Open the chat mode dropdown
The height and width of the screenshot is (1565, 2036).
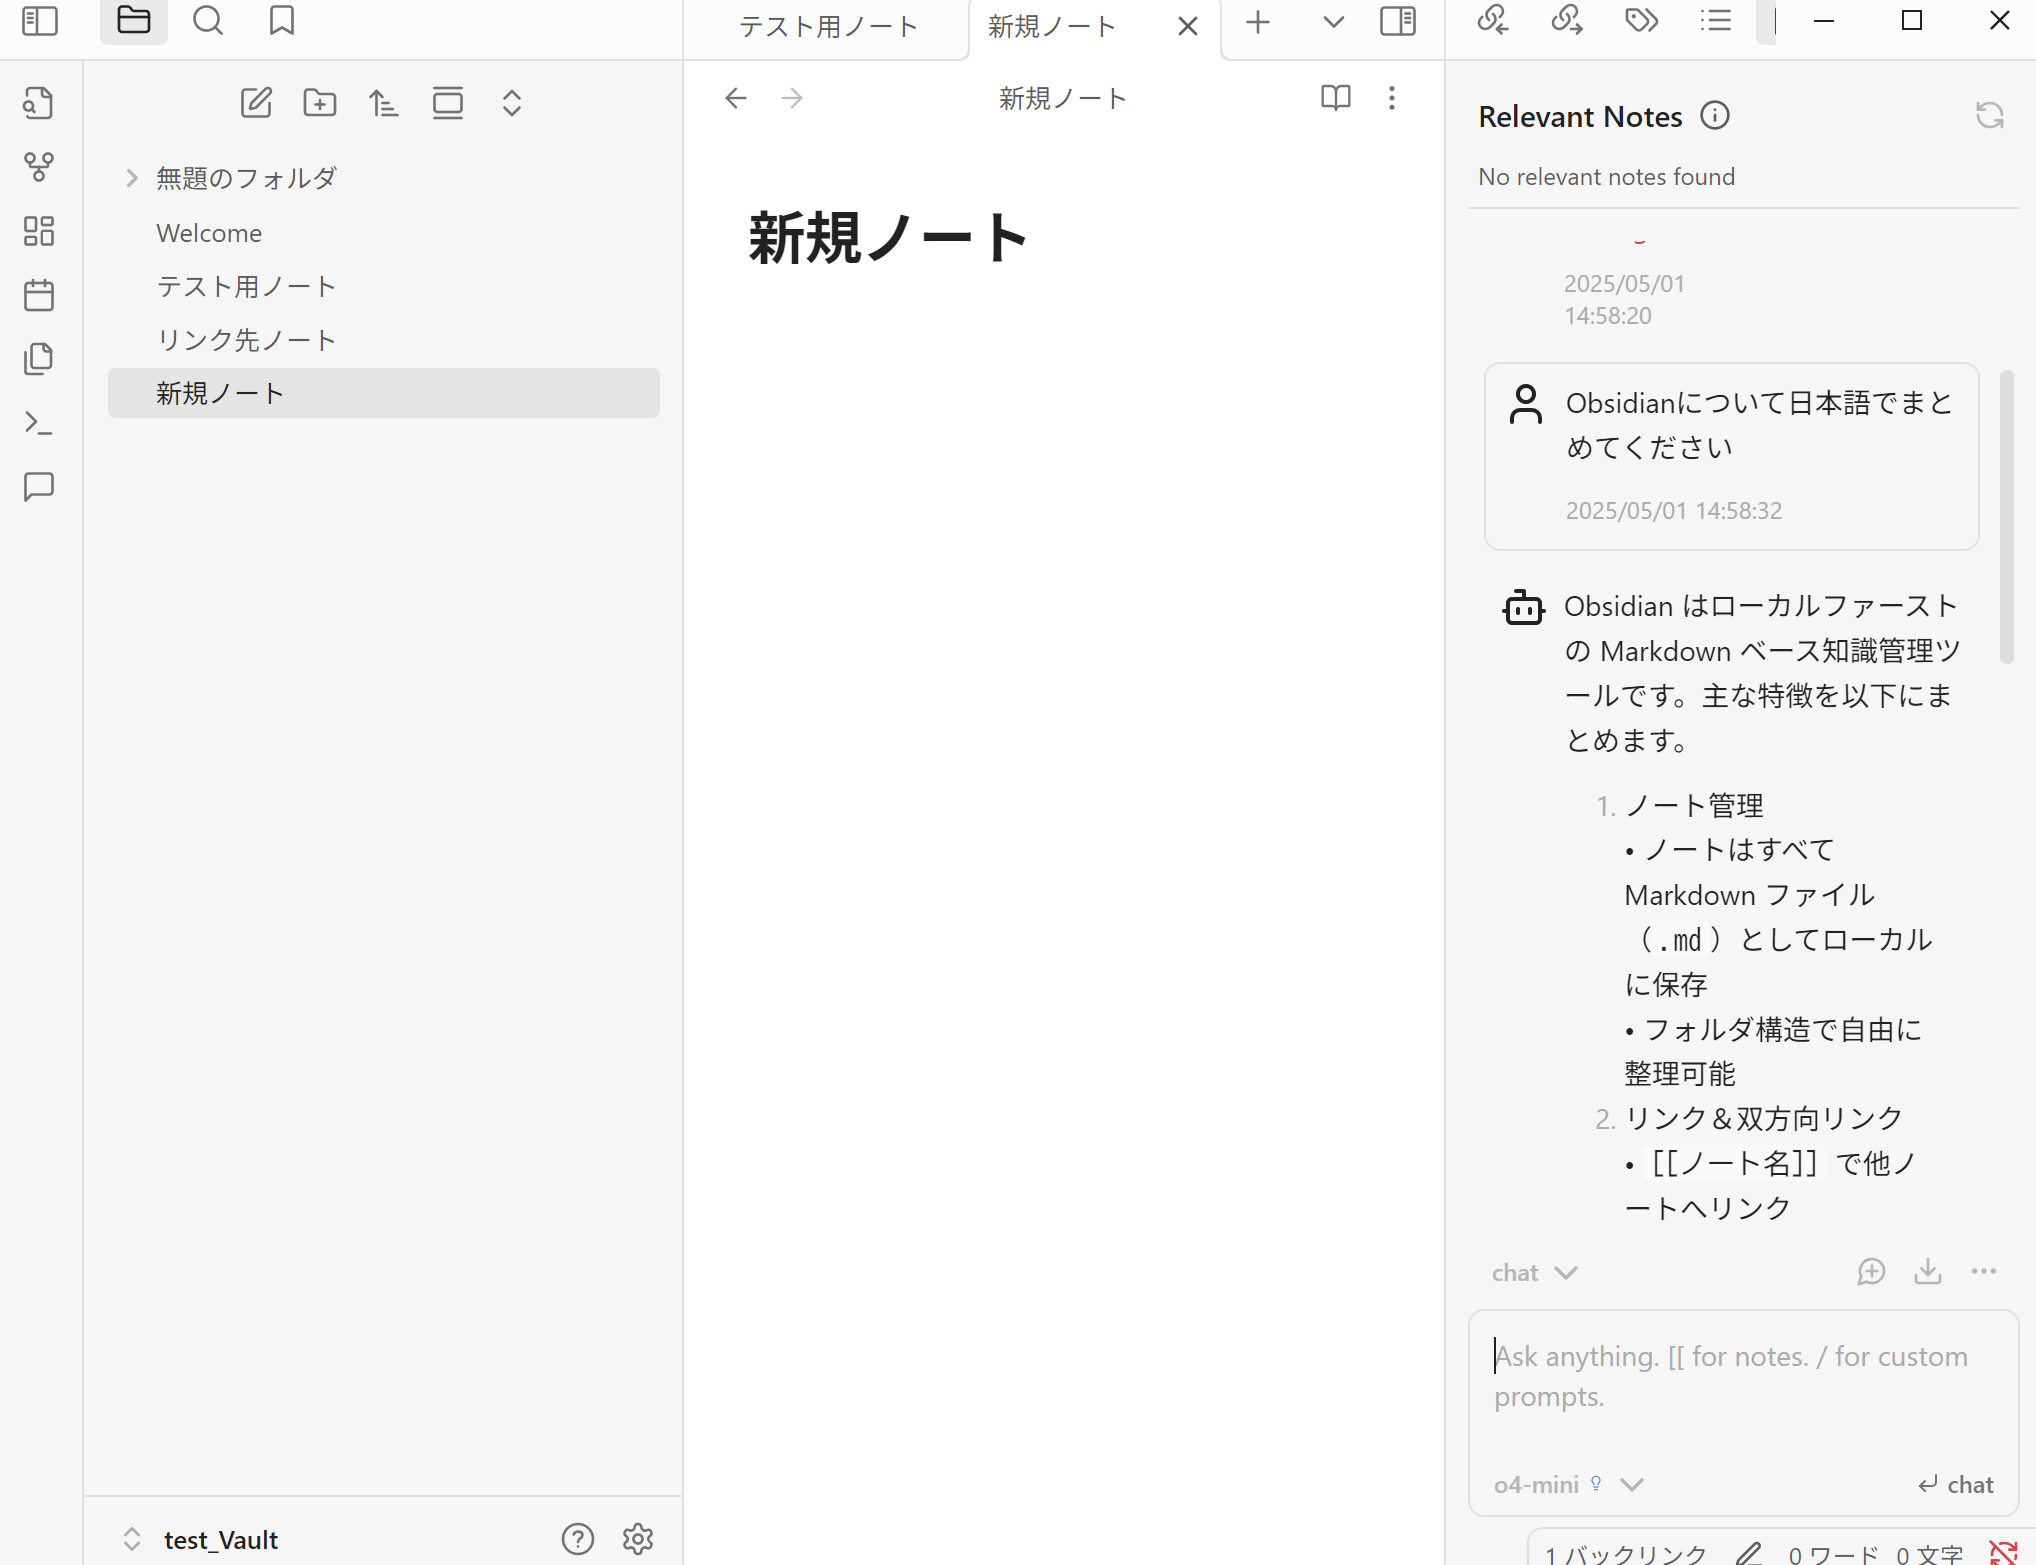1534,1273
